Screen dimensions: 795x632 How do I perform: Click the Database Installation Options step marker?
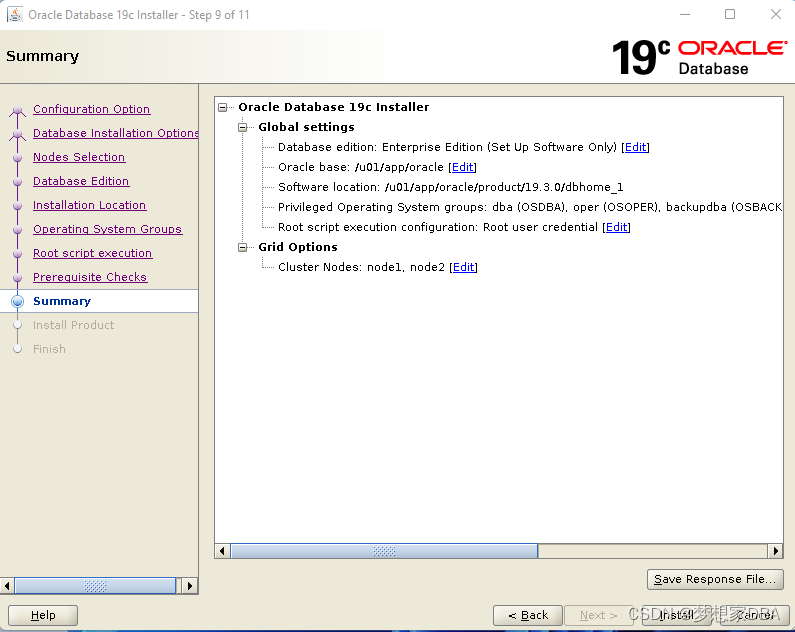tap(17, 134)
